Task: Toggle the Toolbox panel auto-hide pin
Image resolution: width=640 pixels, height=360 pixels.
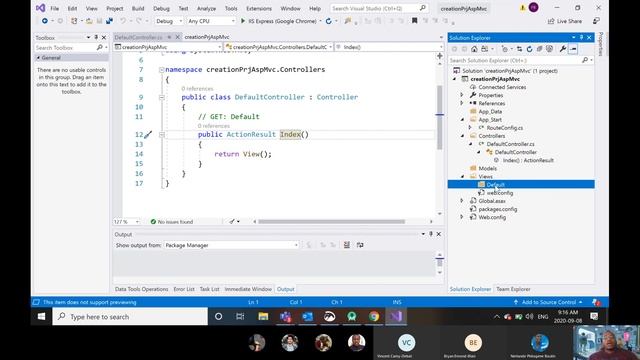Action: pos(96,38)
